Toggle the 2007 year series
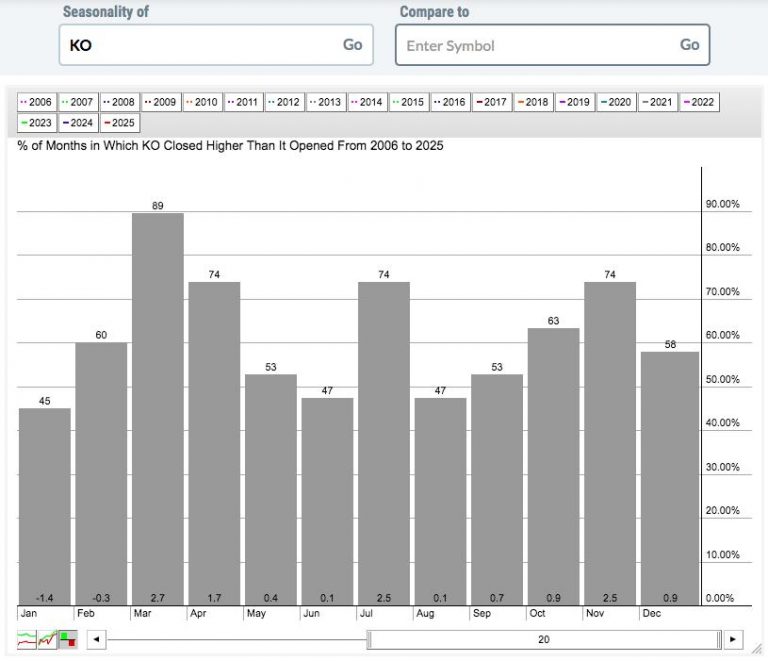The width and height of the screenshot is (768, 661). click(78, 102)
